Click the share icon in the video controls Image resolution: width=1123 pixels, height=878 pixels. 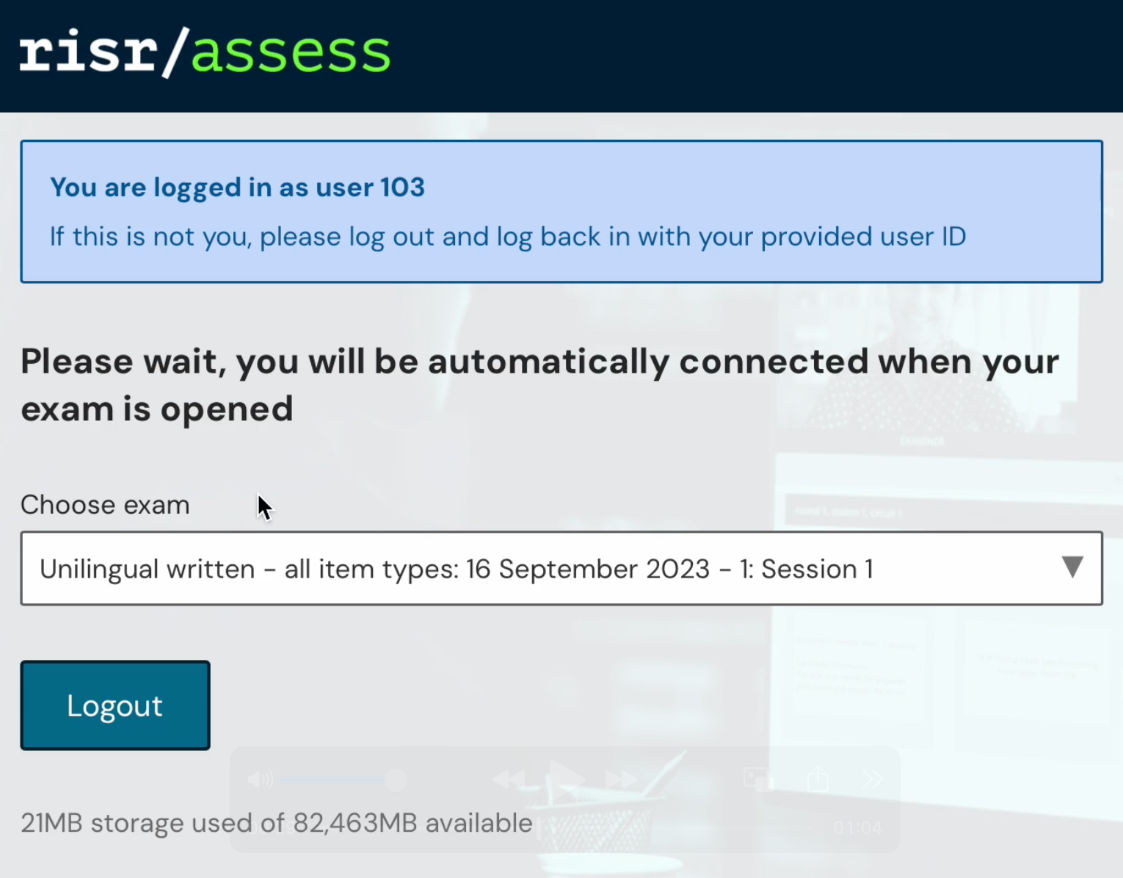[817, 779]
